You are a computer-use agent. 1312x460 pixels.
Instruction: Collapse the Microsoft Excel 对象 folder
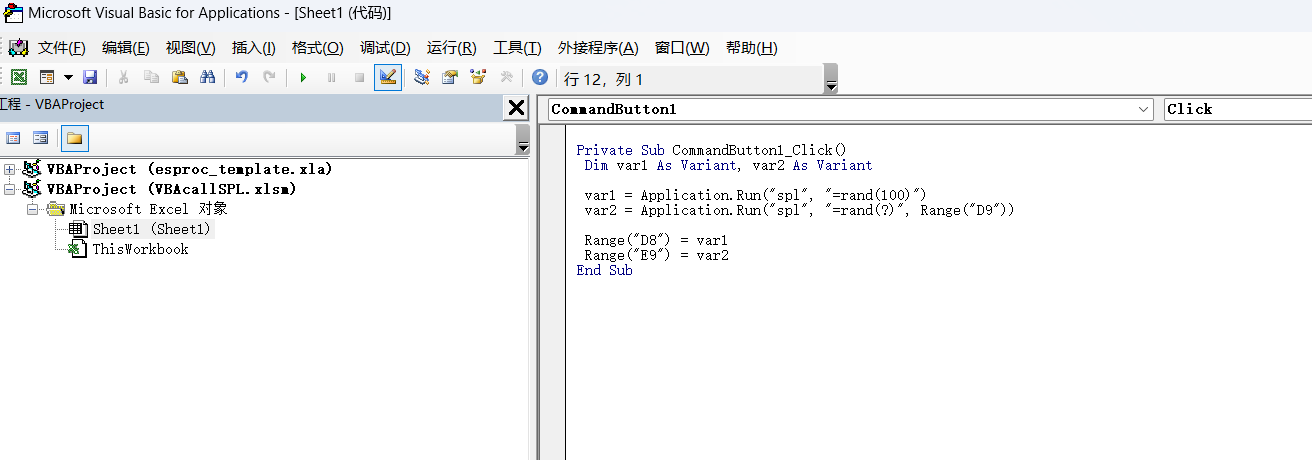pos(32,209)
